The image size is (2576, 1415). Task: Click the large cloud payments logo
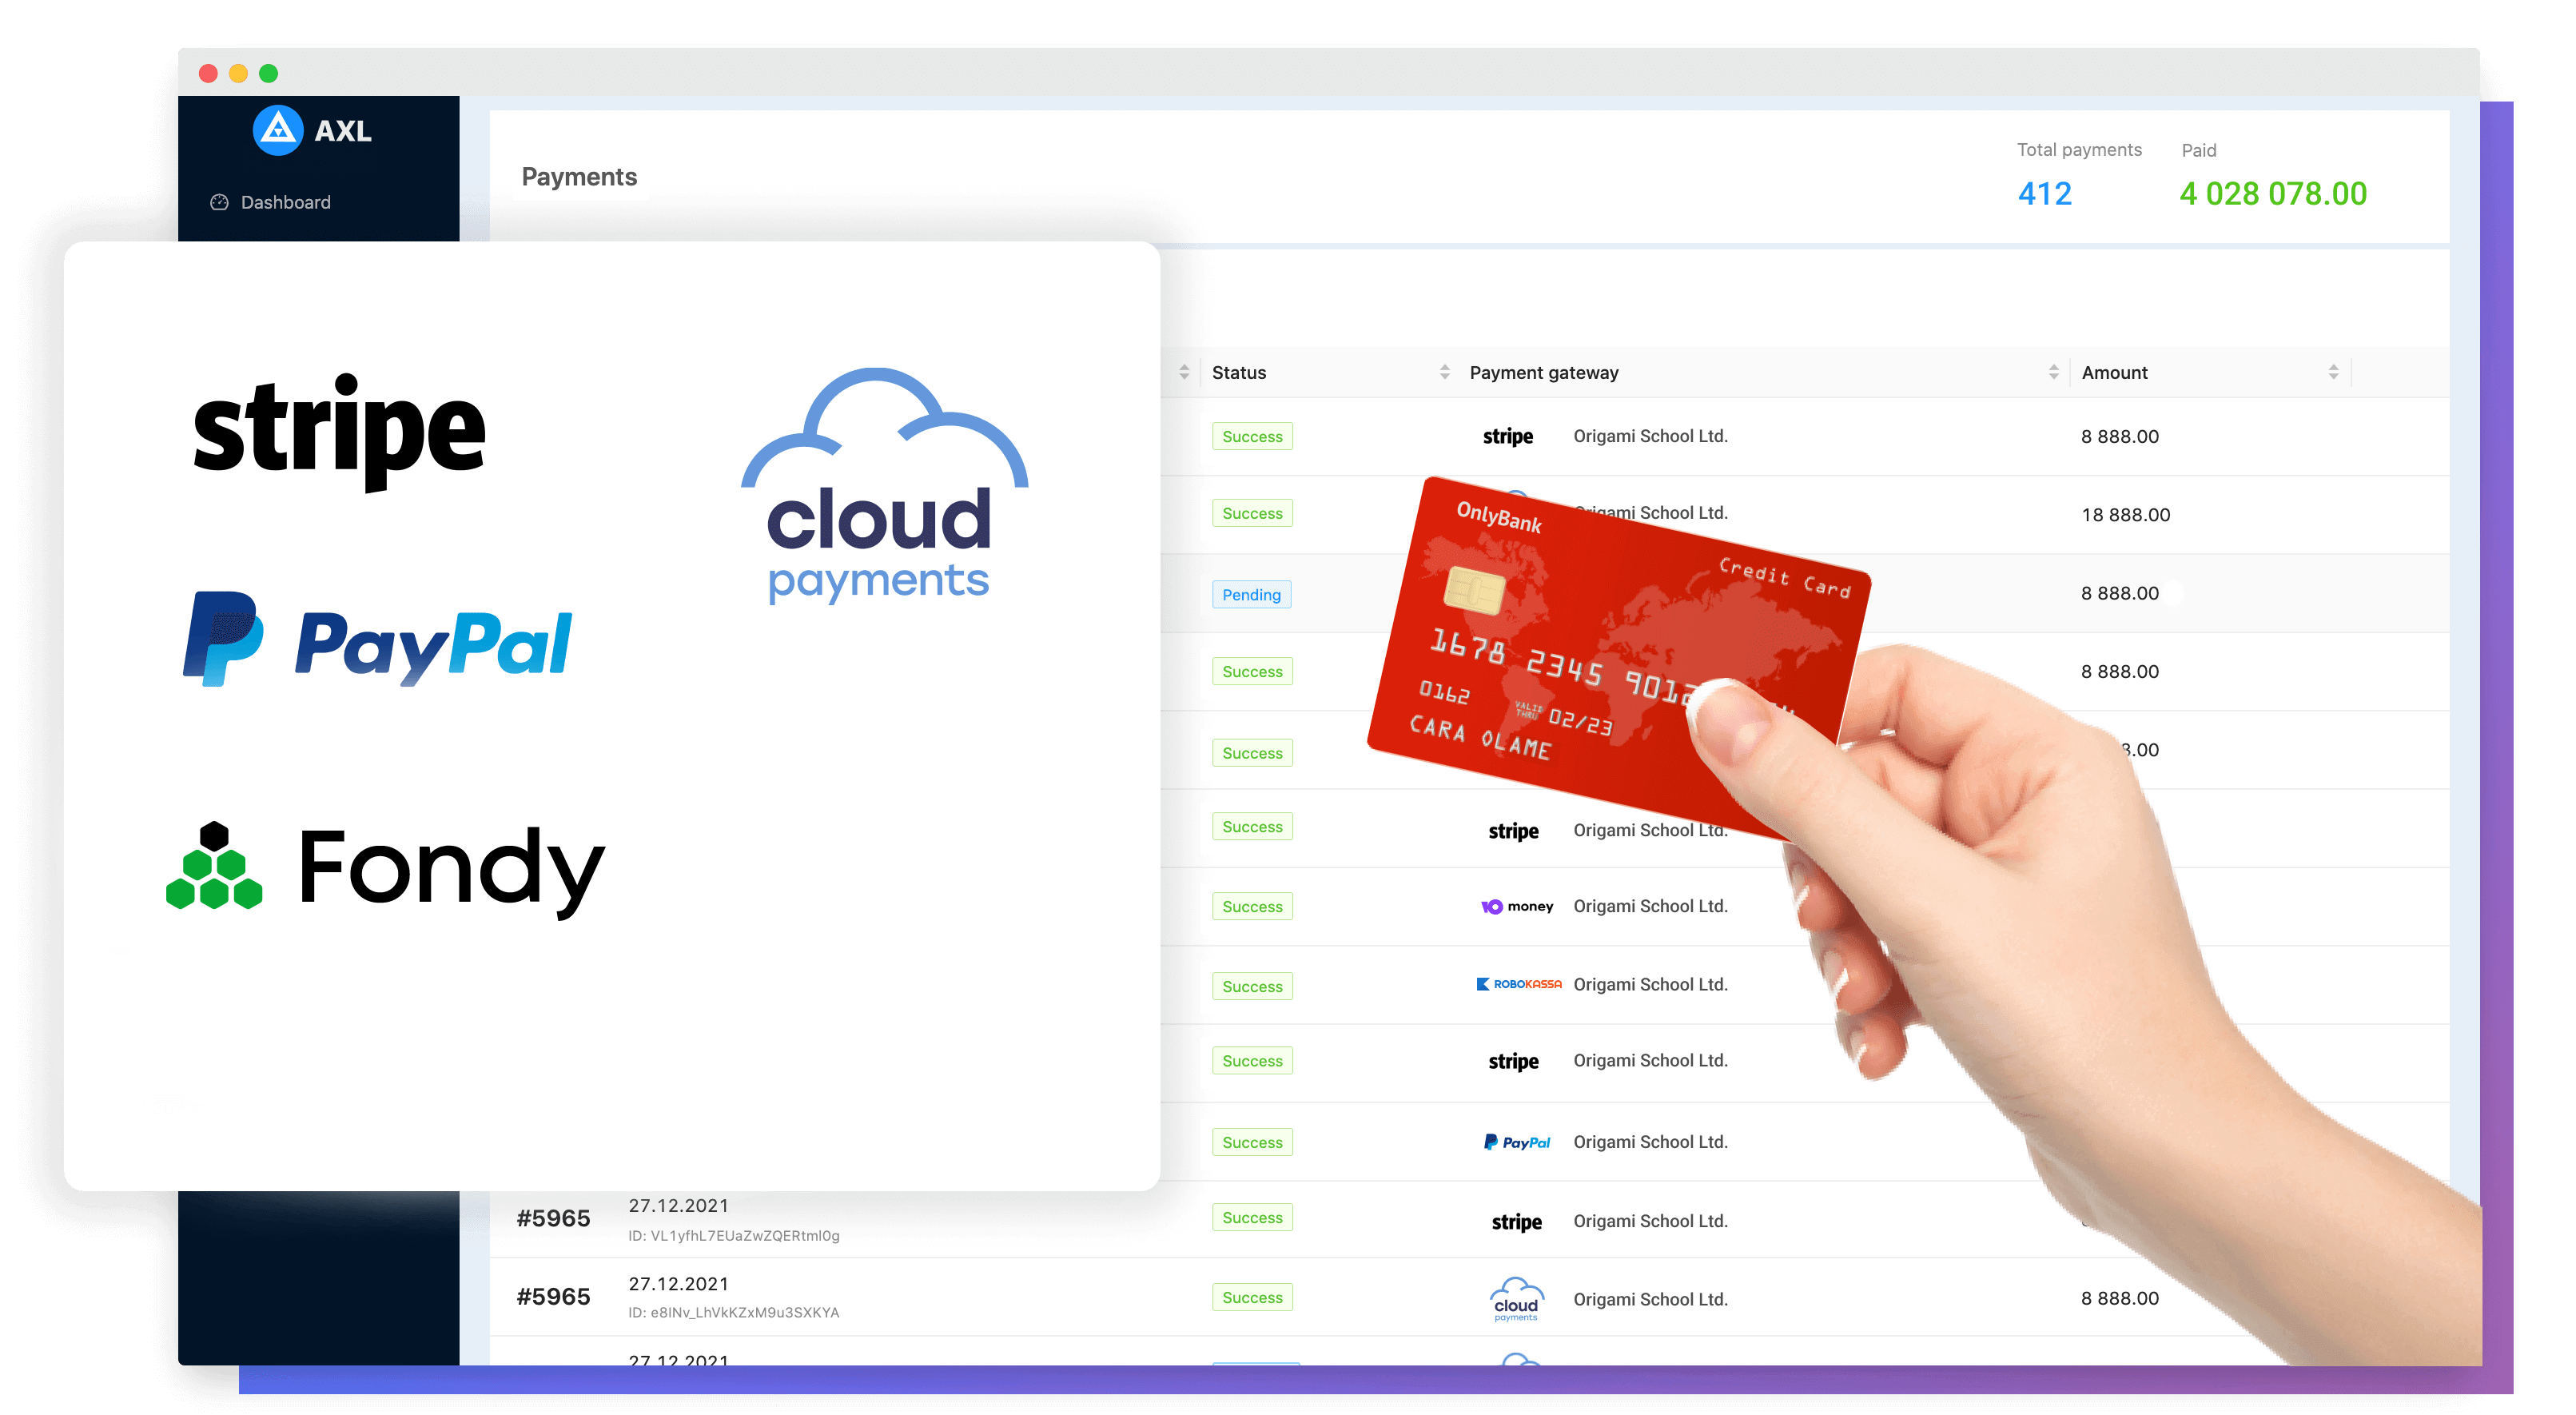click(884, 487)
